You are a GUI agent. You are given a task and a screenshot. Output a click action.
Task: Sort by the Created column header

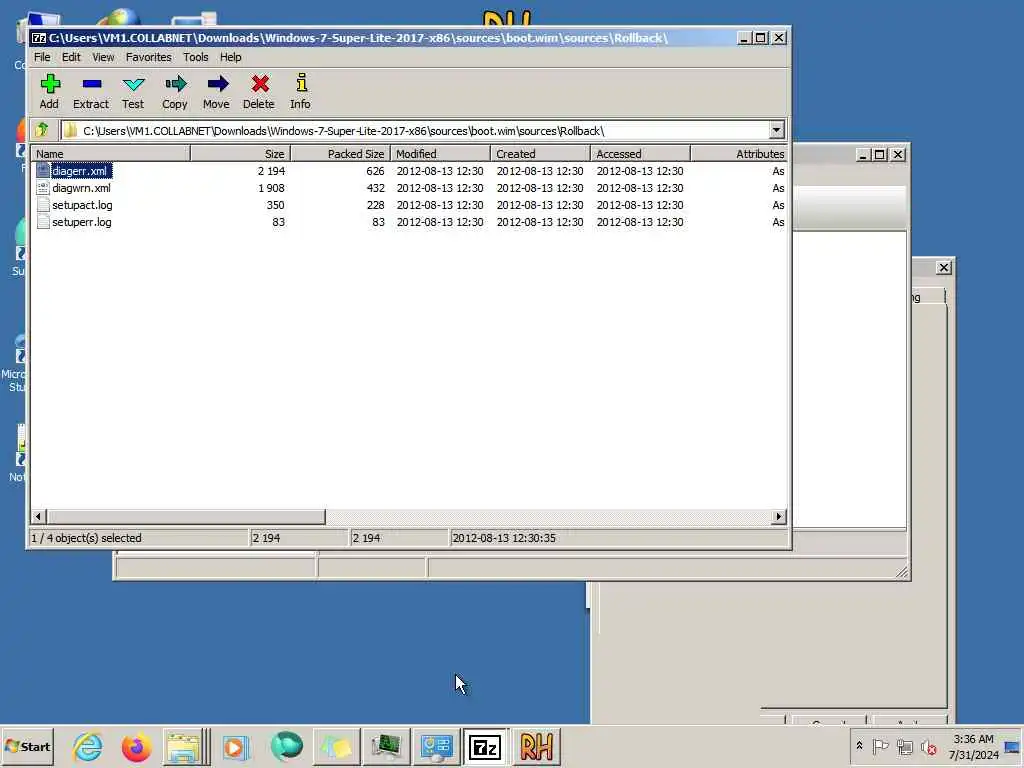point(540,153)
